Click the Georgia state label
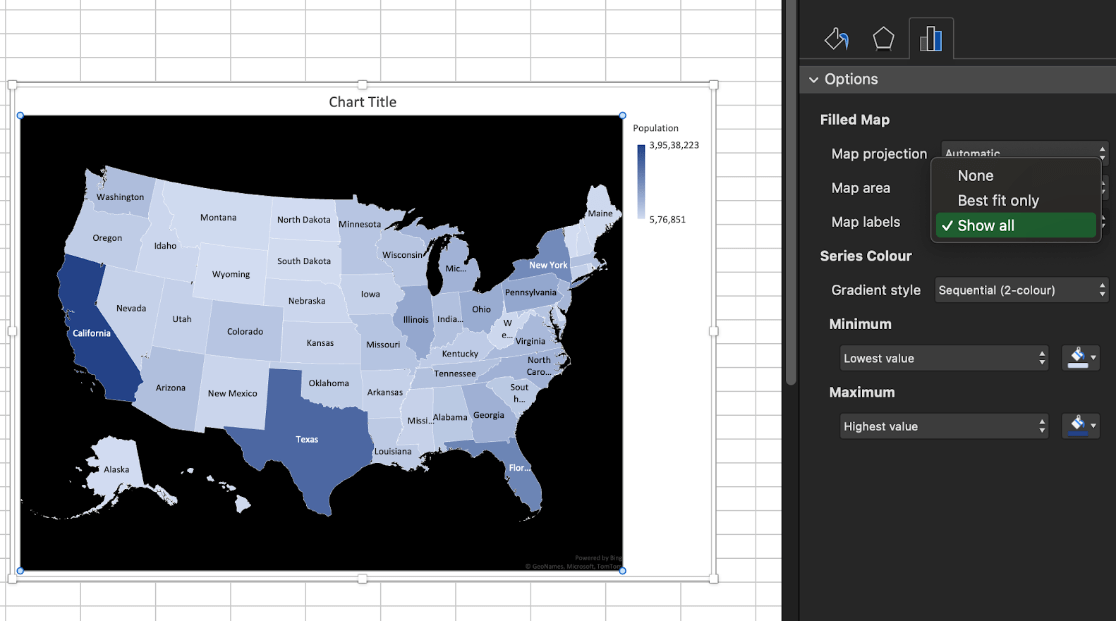 click(x=489, y=415)
